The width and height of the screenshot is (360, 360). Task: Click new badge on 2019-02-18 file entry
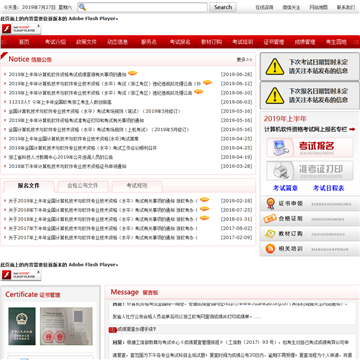point(204,200)
